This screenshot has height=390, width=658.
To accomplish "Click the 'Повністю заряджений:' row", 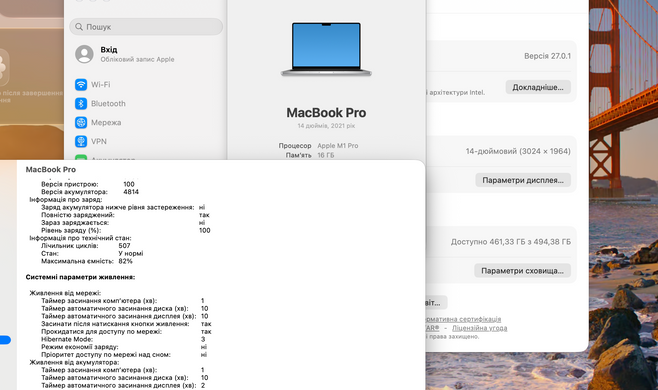I will [125, 215].
